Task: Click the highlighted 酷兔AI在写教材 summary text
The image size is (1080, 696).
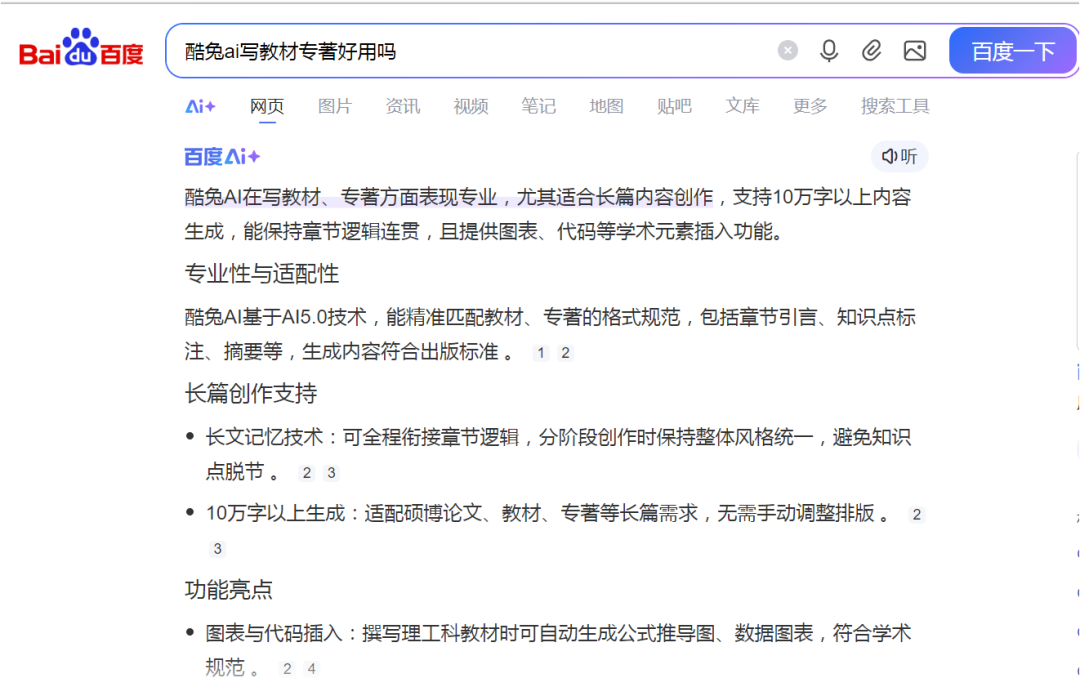Action: coord(448,197)
